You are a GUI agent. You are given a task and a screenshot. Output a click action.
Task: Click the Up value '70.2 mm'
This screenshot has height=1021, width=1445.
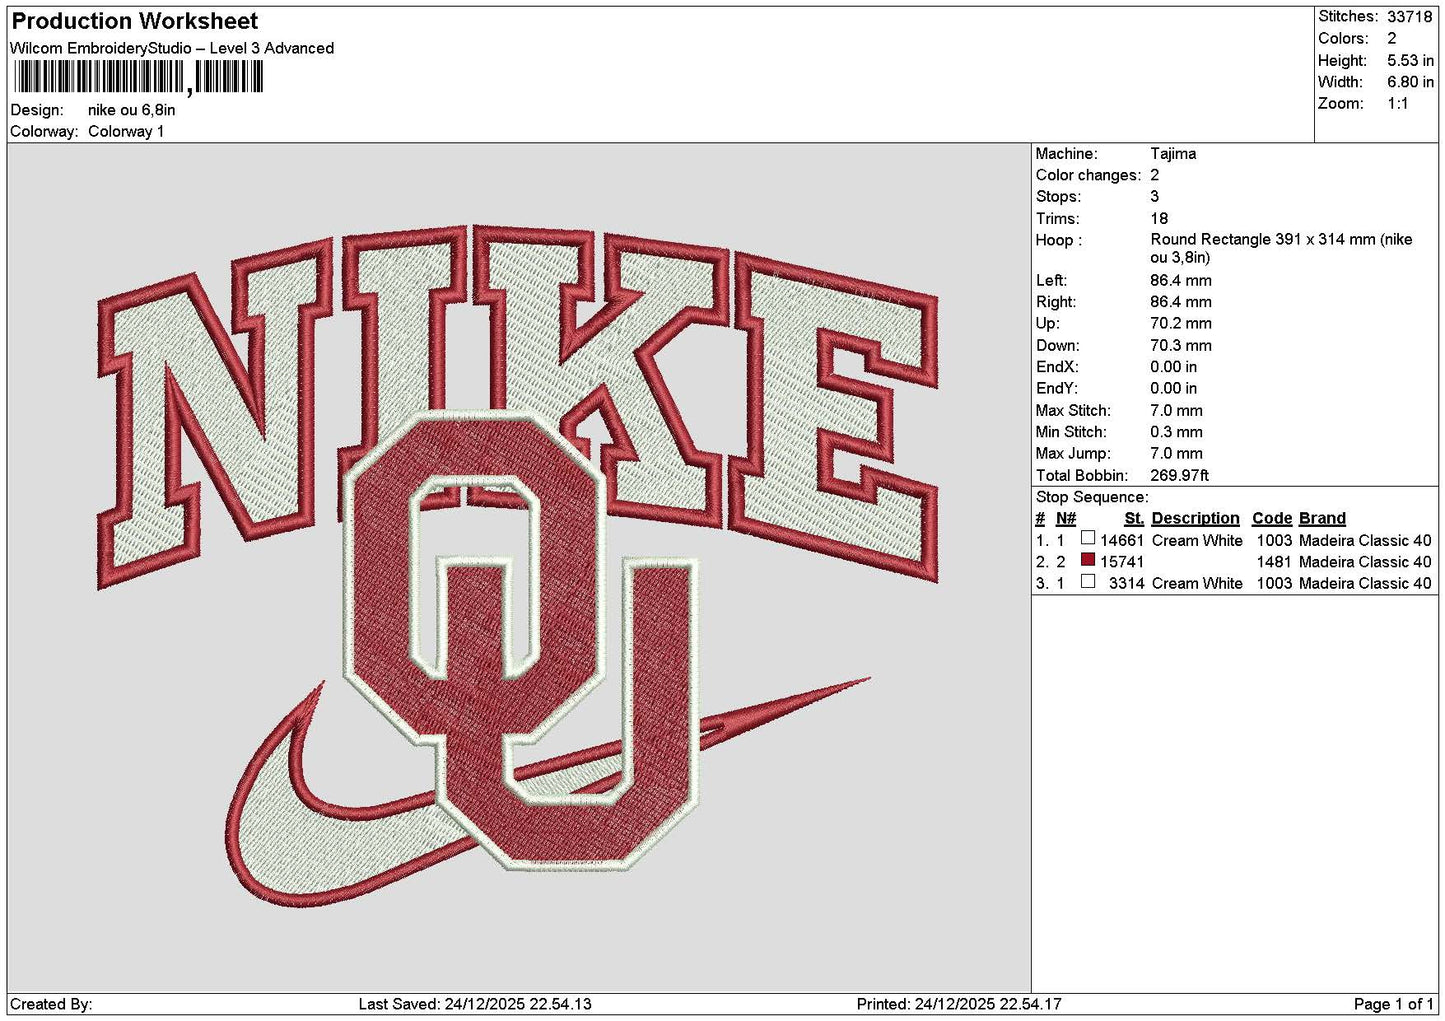coord(1181,324)
